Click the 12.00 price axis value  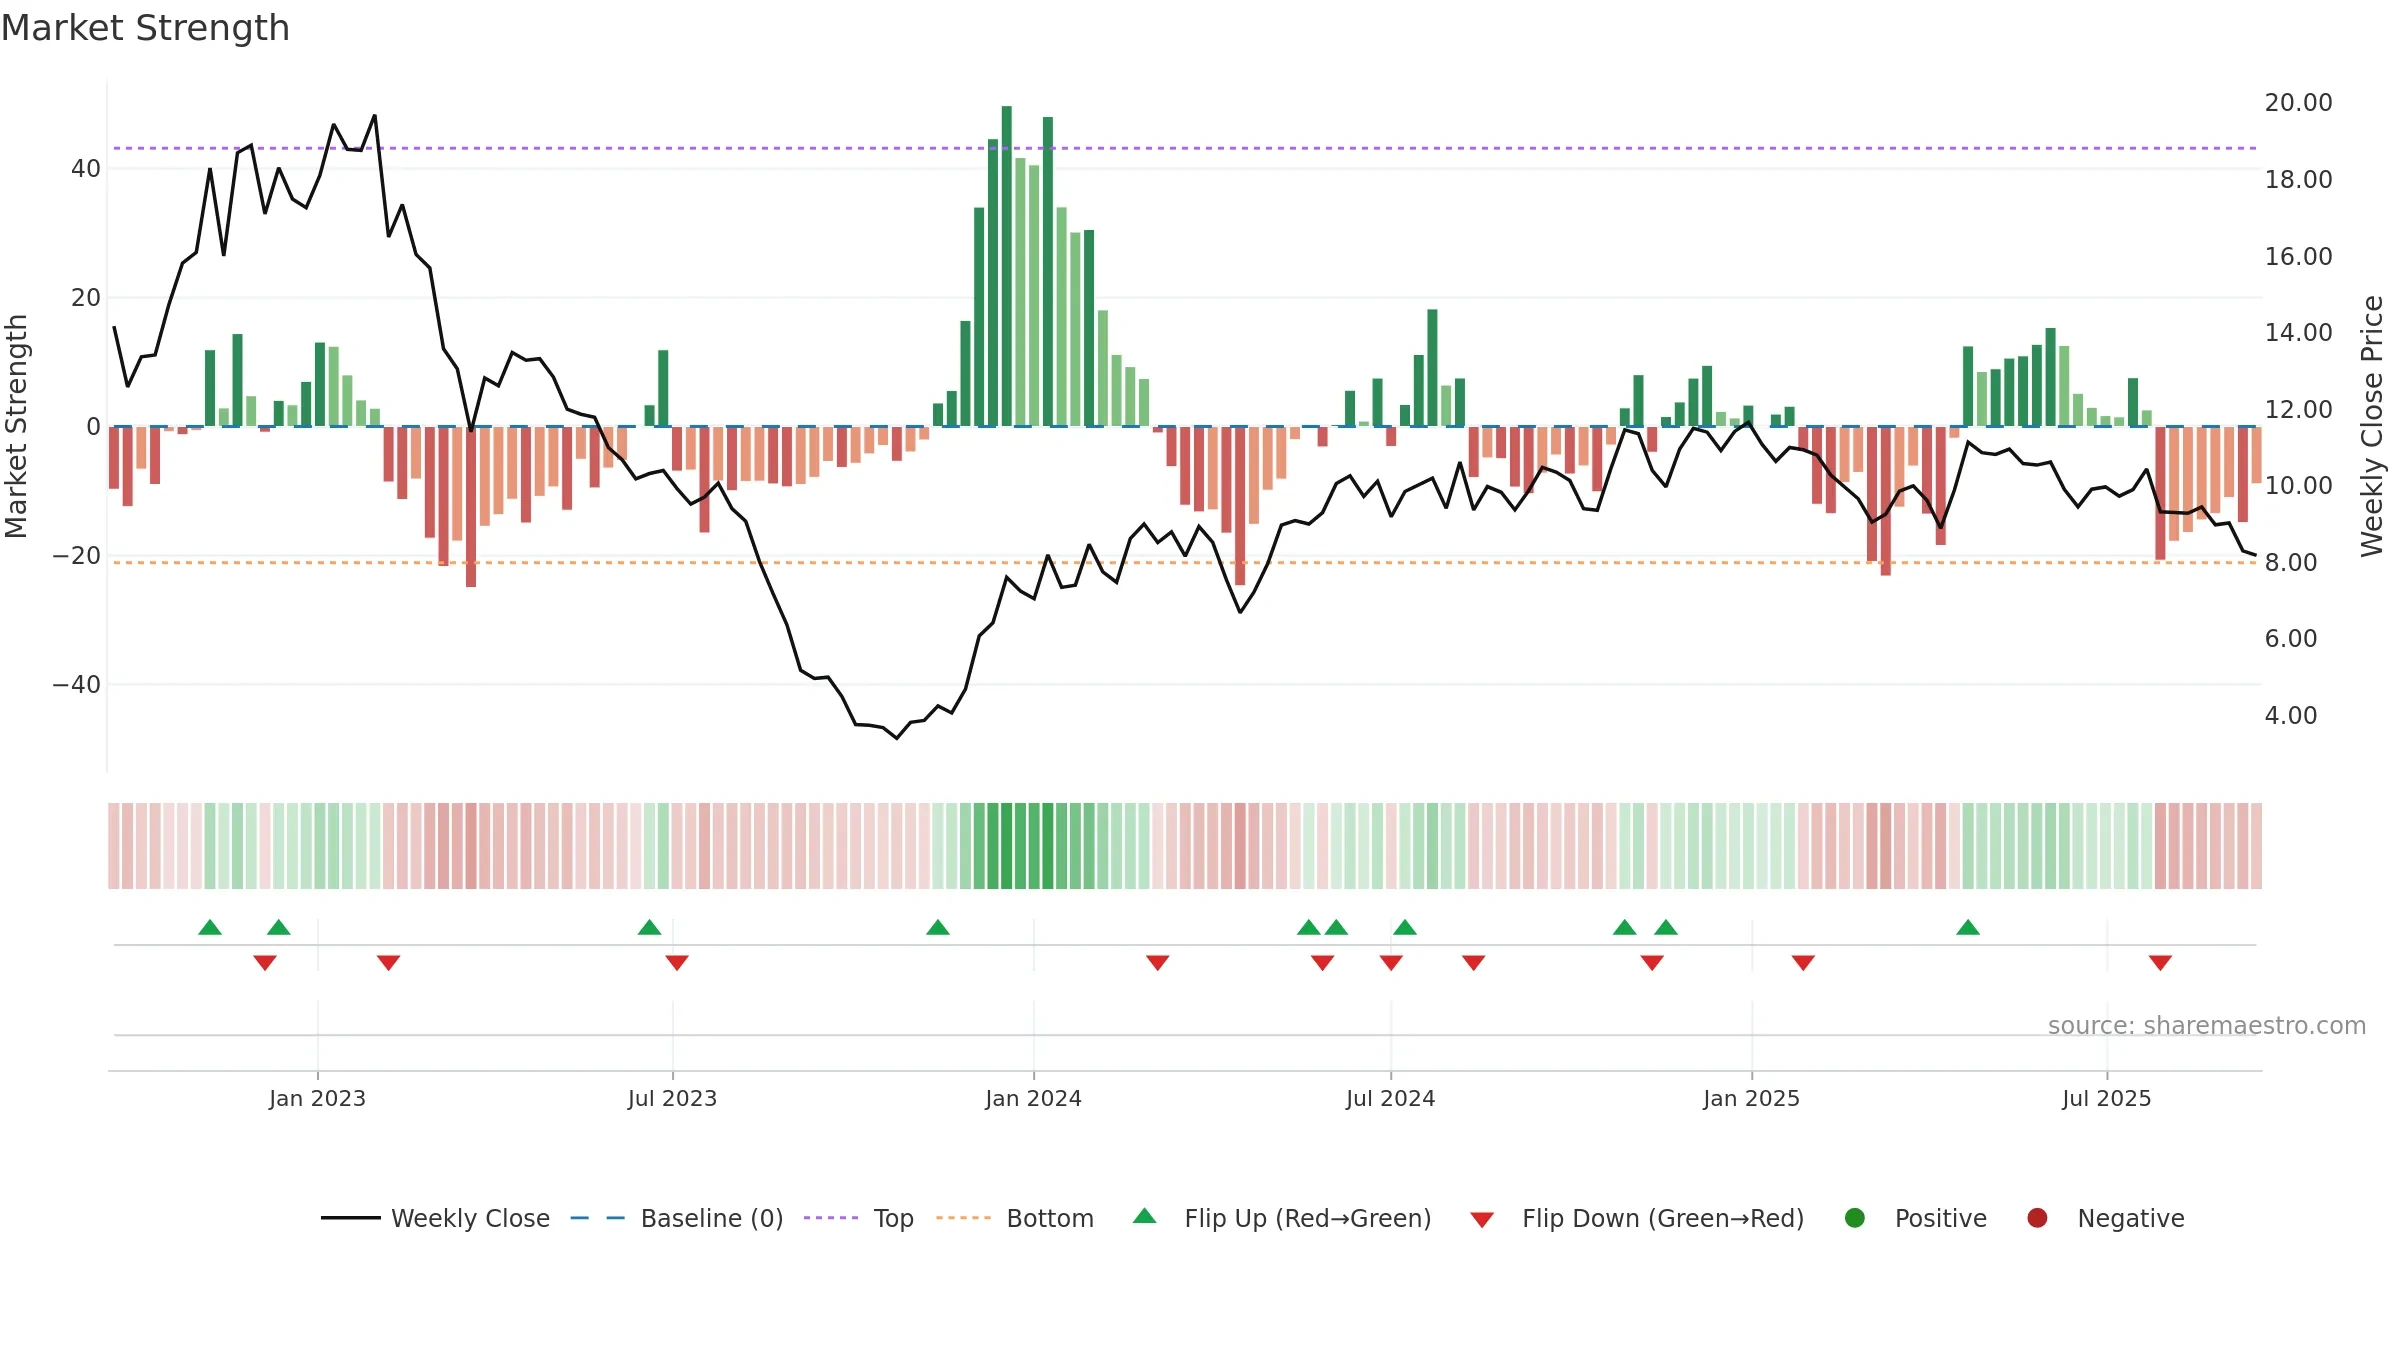coord(2298,410)
